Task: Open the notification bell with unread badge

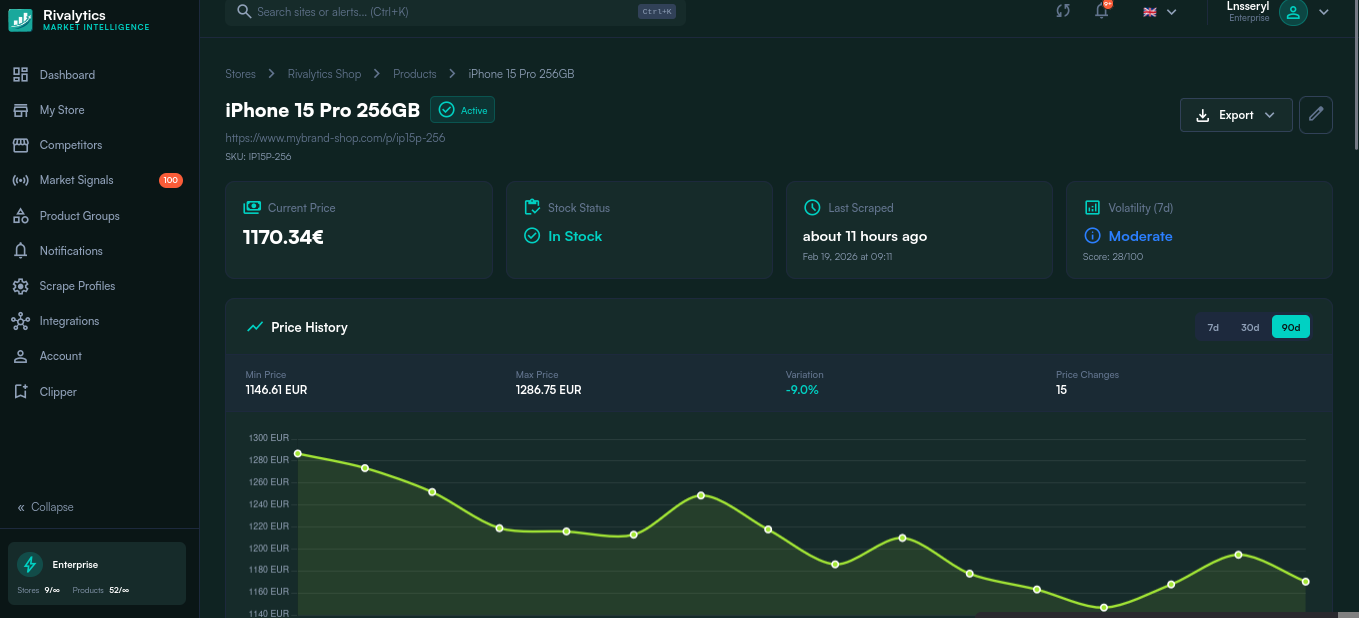Action: (1101, 11)
